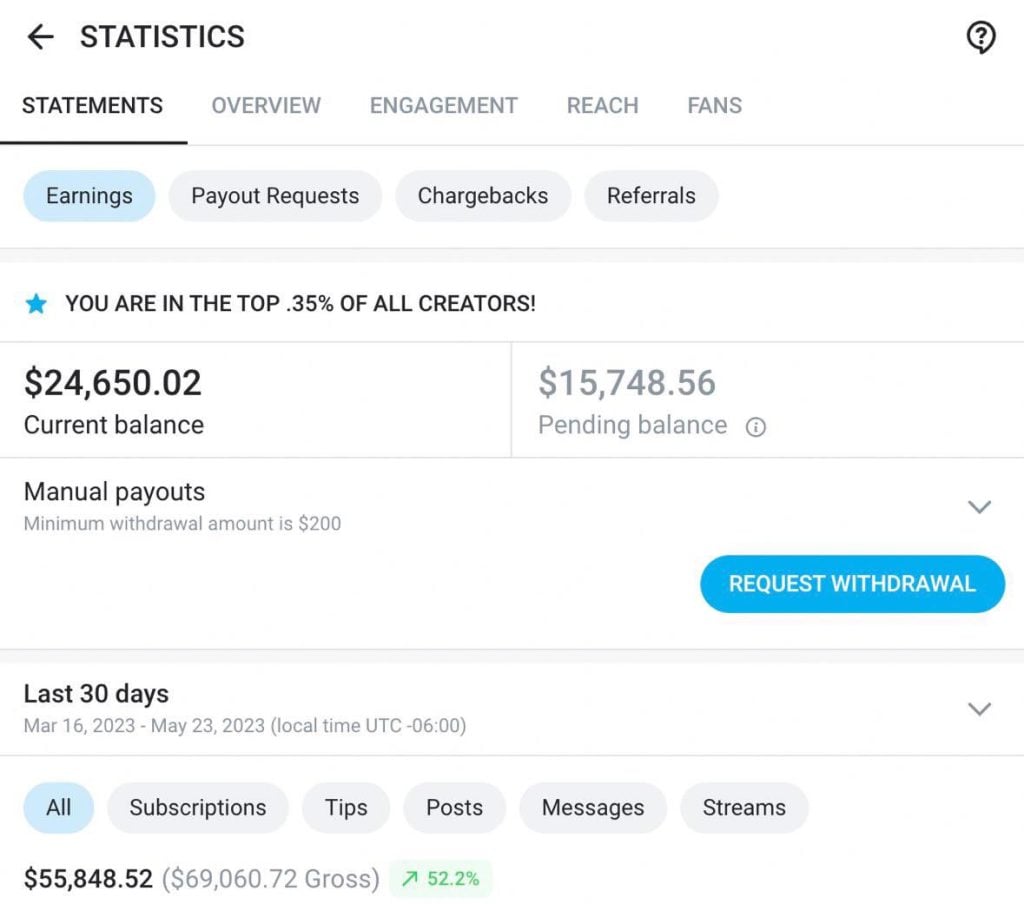Select the Statements tab
Image resolution: width=1024 pixels, height=904 pixels.
92,106
